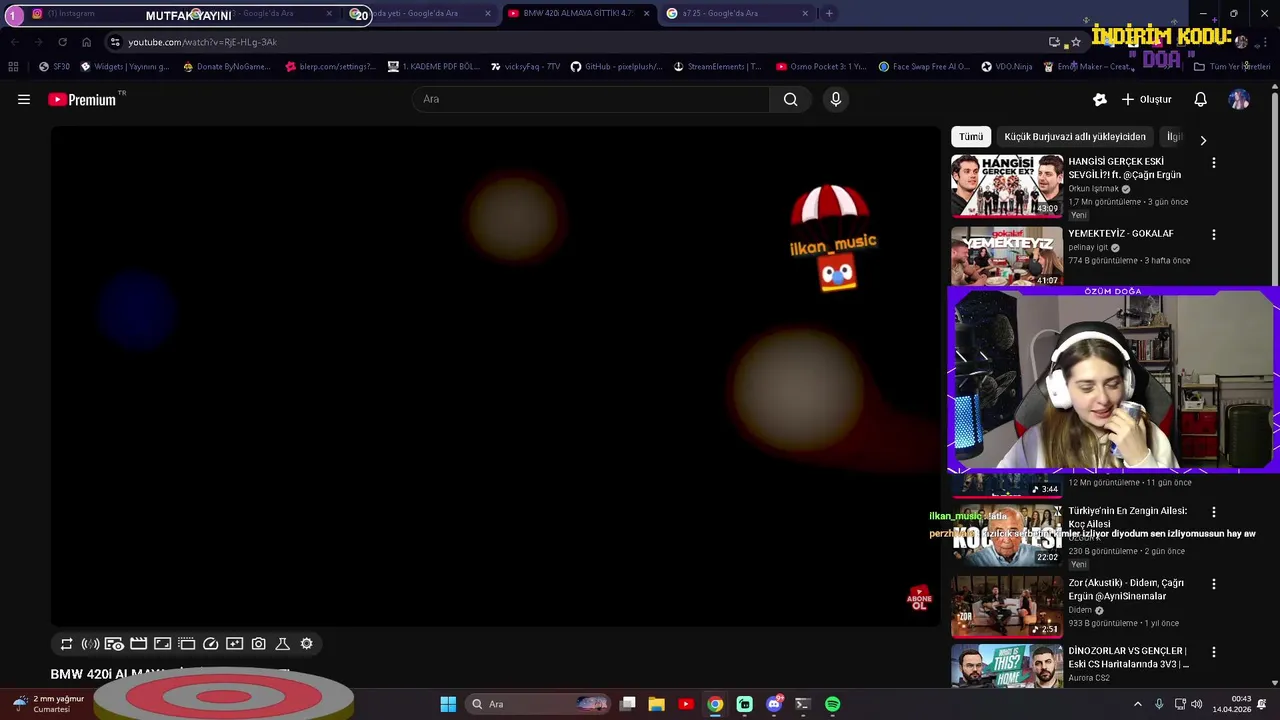Open options for 'DİNOZORLAR VS GENÇLER' video

(x=1214, y=652)
